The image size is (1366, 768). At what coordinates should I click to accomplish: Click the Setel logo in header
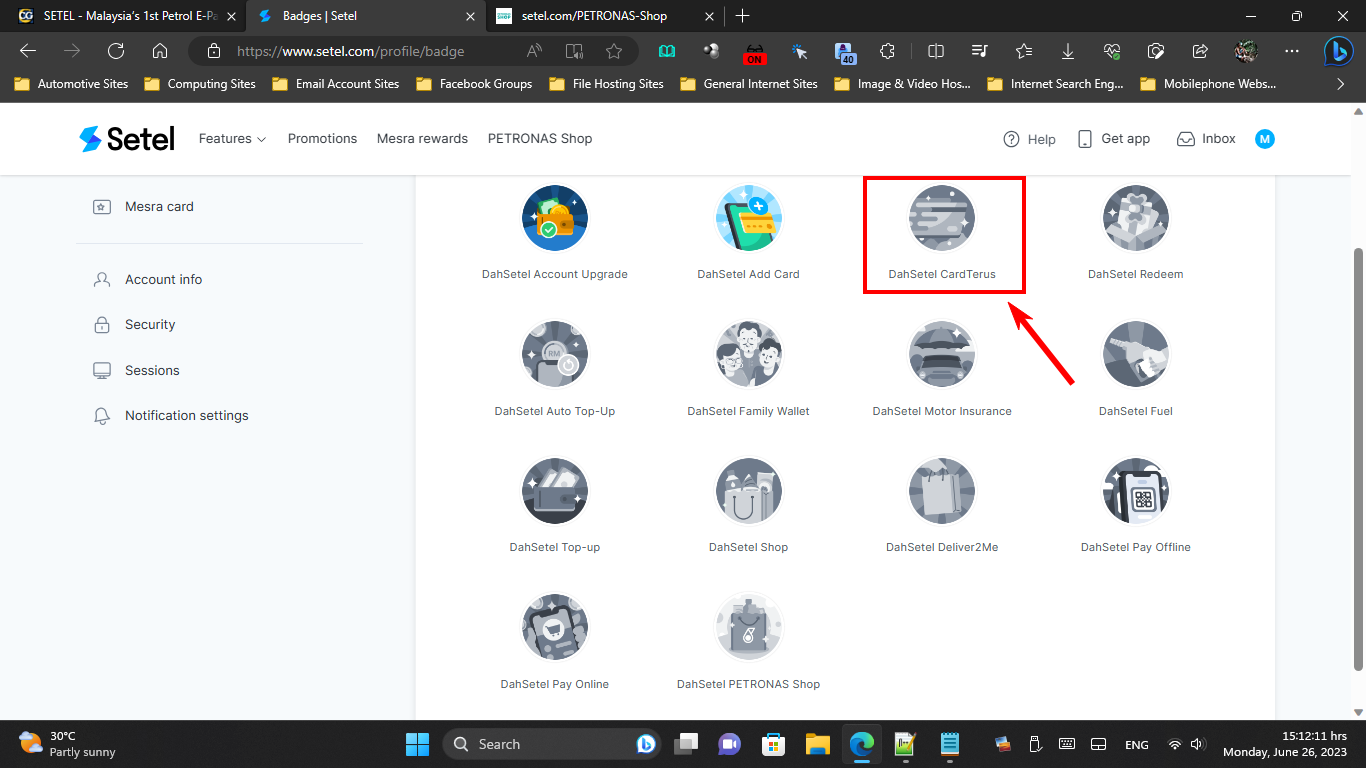[127, 139]
